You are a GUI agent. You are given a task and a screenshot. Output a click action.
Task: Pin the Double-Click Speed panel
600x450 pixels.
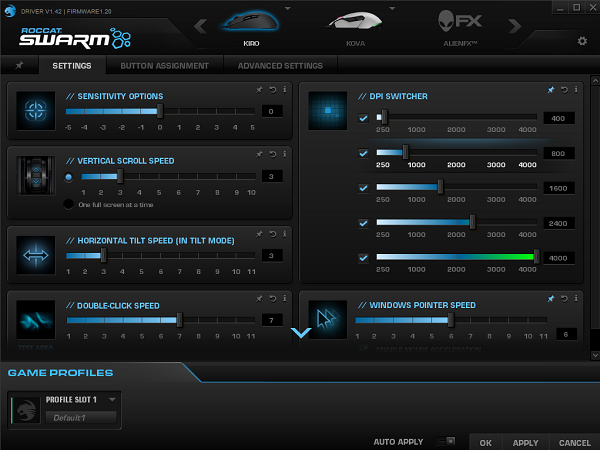coord(259,298)
